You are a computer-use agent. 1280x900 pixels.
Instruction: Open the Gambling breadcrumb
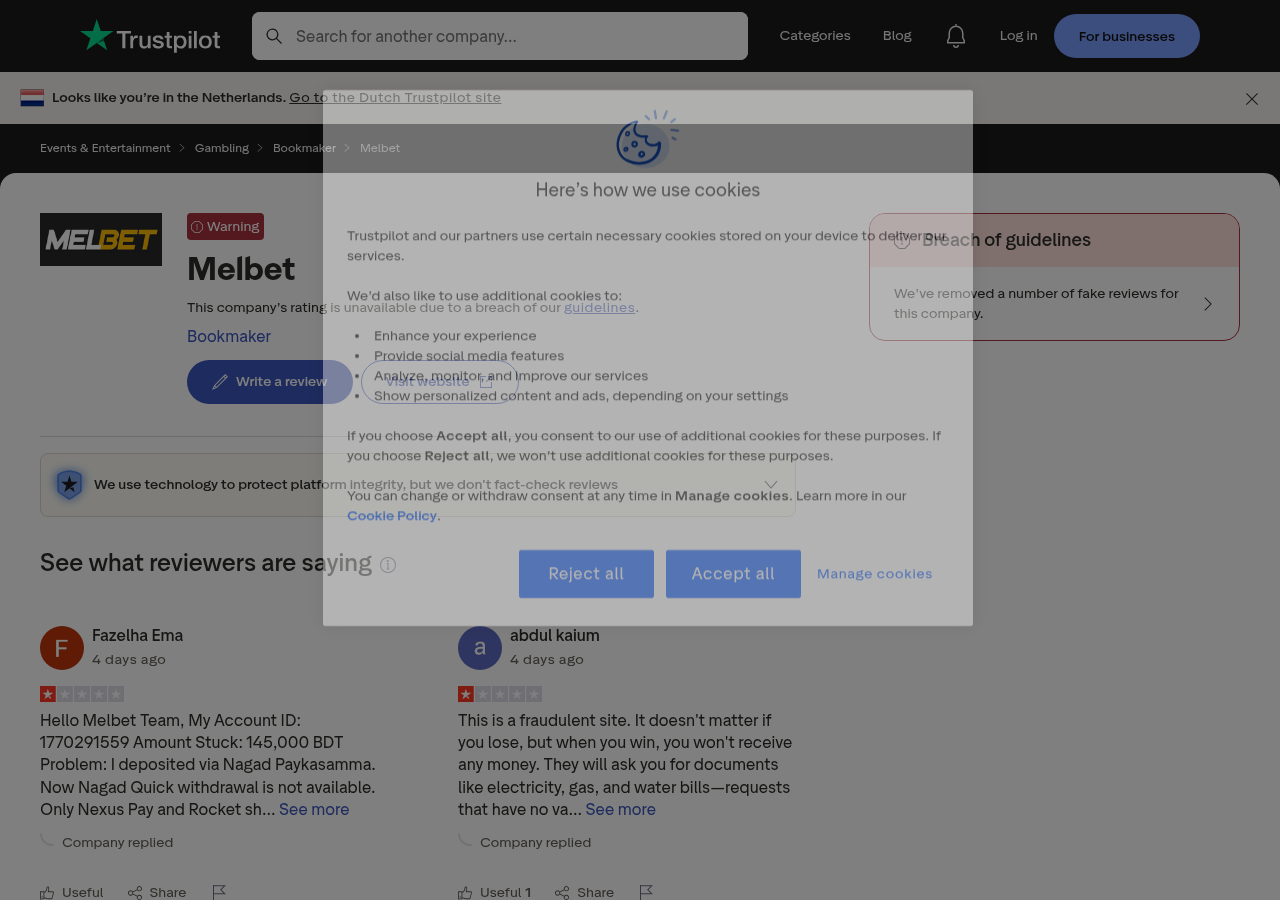click(222, 148)
